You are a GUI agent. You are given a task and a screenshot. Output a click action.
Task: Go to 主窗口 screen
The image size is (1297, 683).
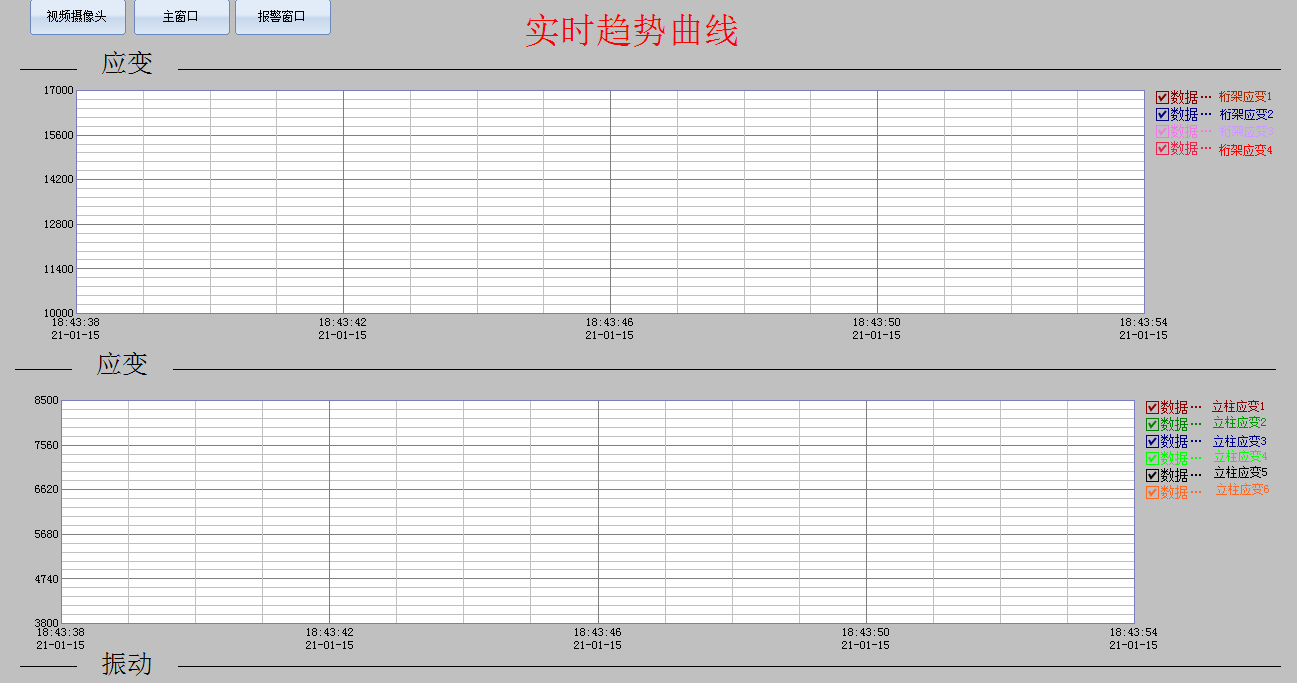(x=181, y=17)
